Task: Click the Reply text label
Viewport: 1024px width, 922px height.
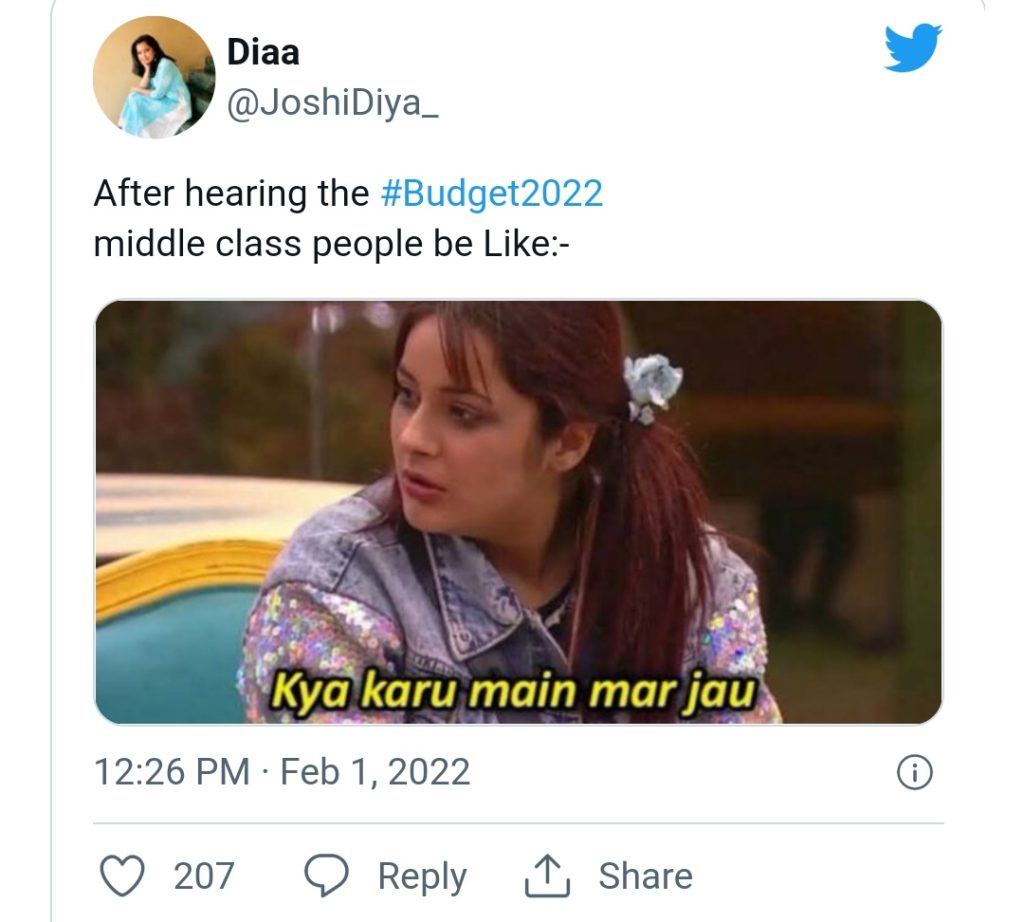Action: pyautogui.click(x=422, y=877)
